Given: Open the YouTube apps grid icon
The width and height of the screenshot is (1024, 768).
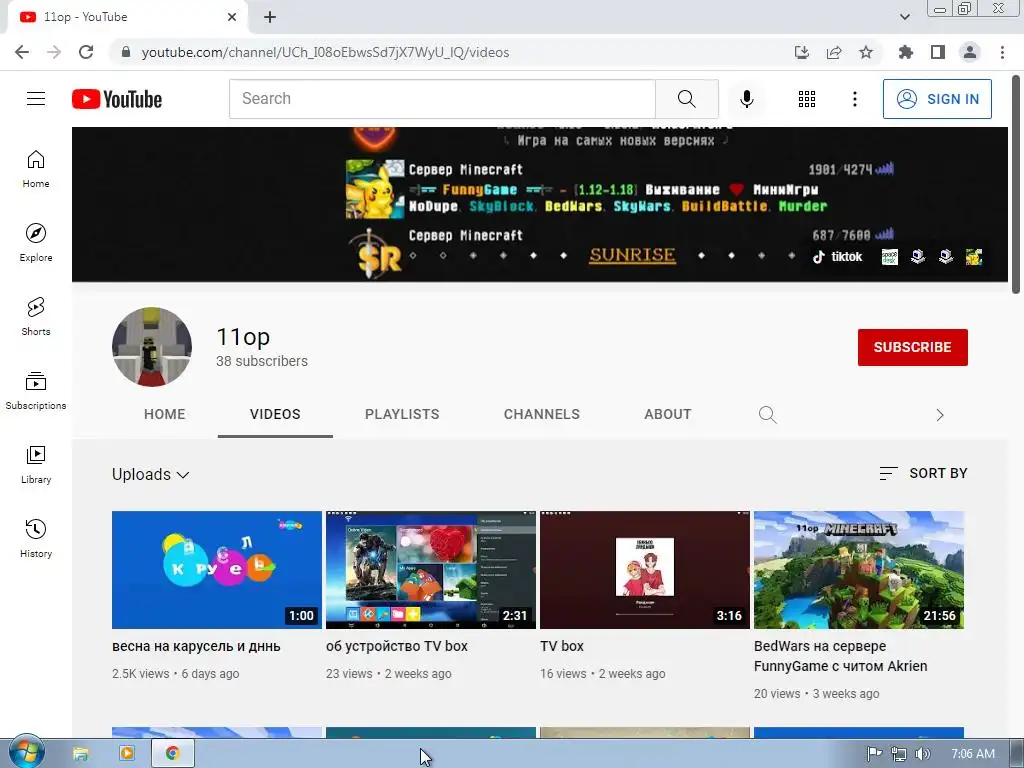Looking at the screenshot, I should click(x=807, y=99).
